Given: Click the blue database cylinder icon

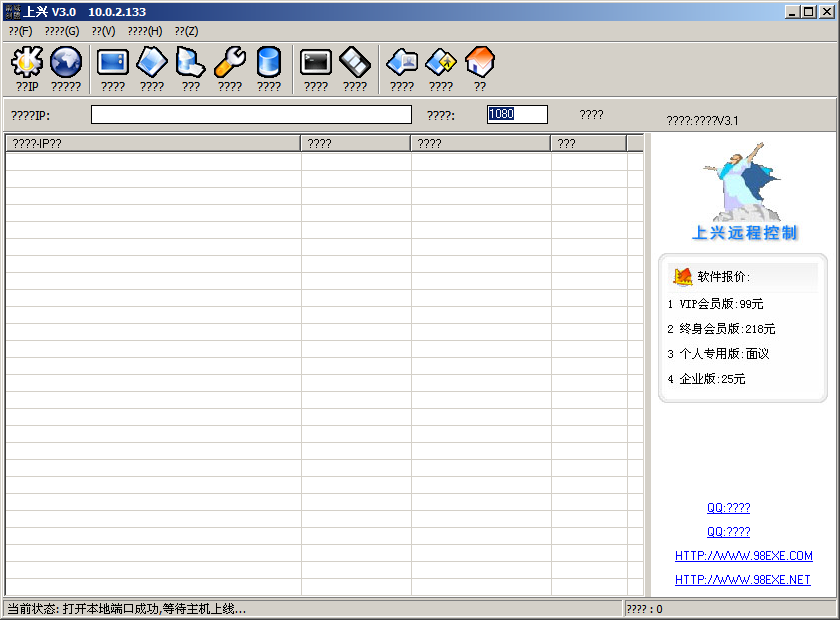Looking at the screenshot, I should coord(269,63).
